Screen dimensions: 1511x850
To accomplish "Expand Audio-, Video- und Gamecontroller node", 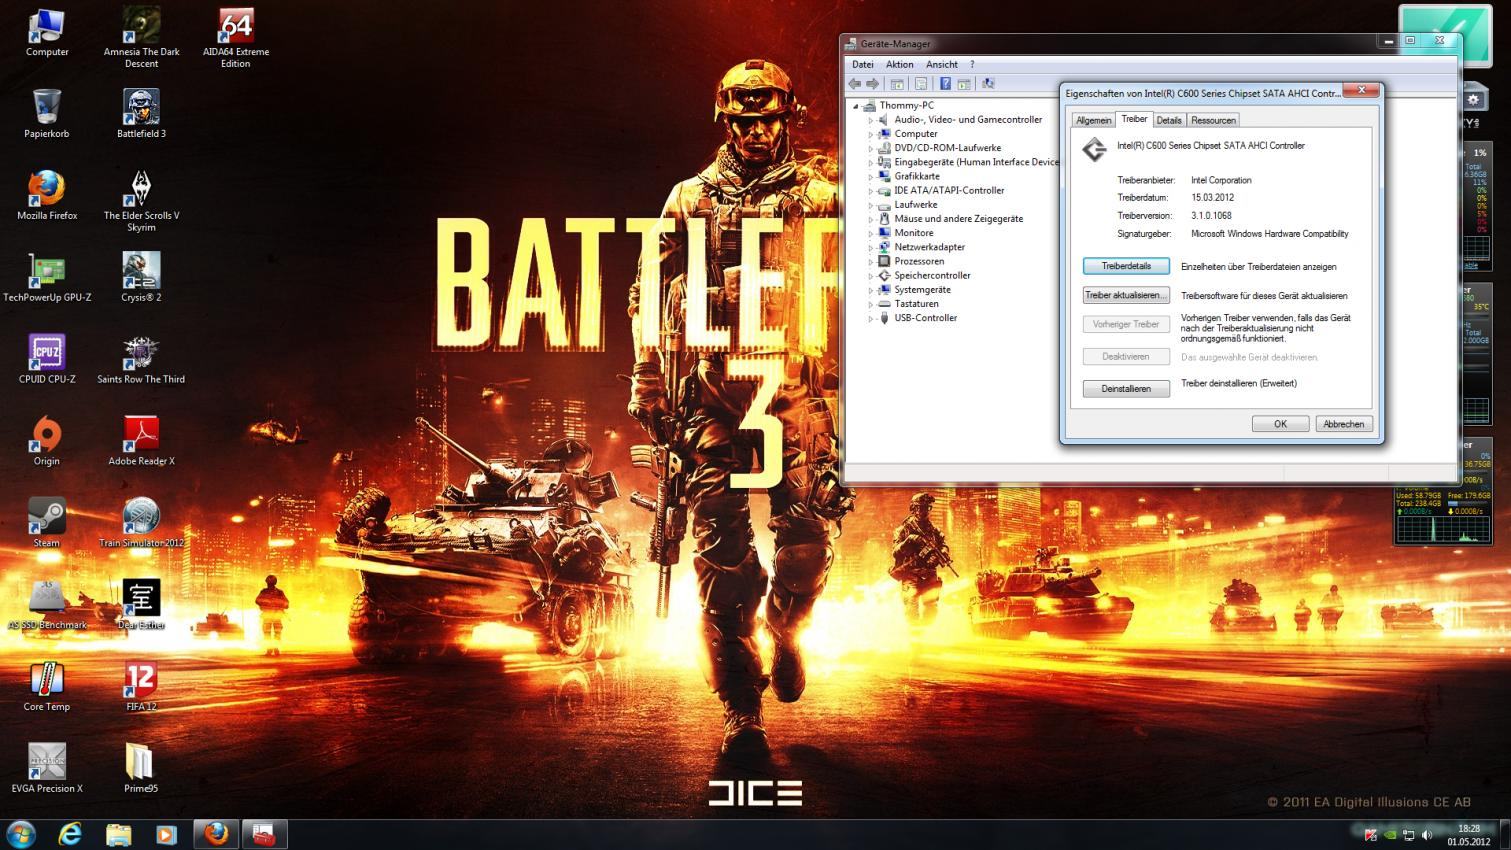I will click(871, 120).
